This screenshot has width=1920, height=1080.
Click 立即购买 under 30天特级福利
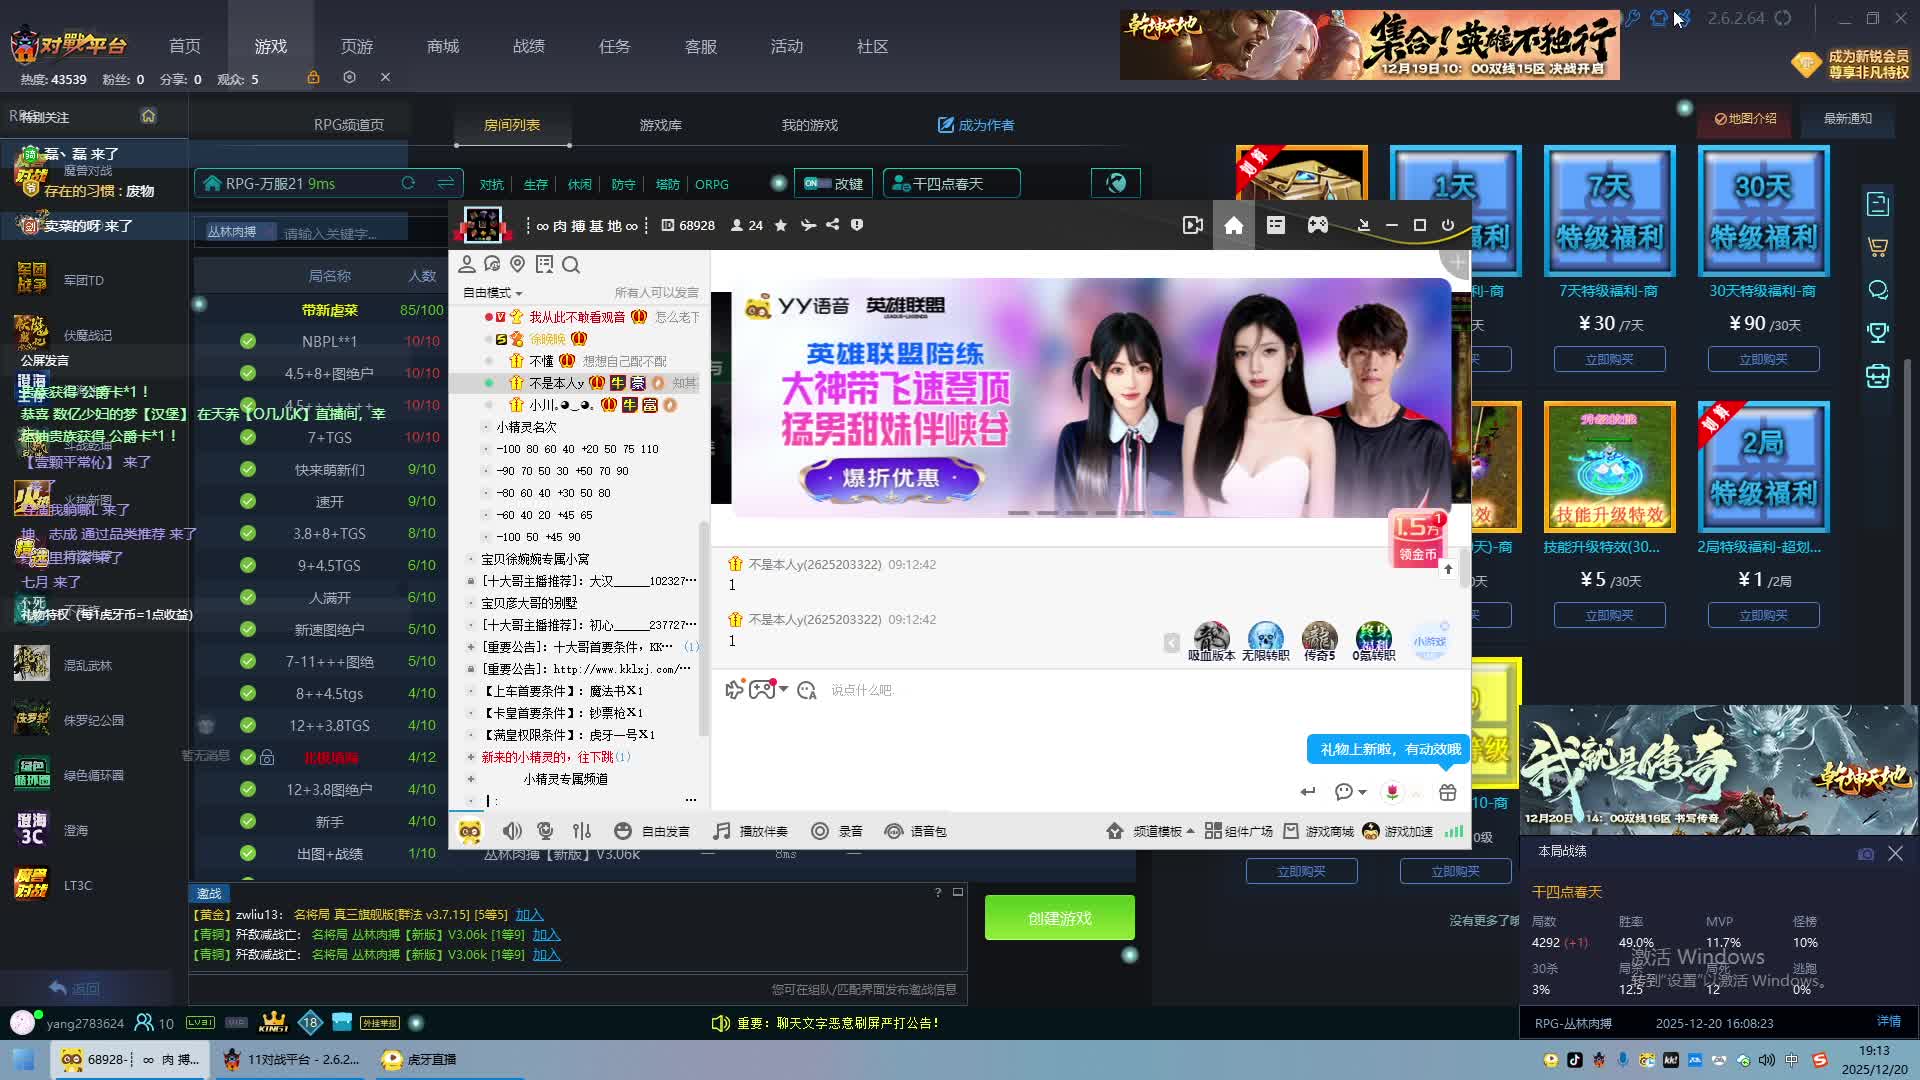coord(1763,359)
